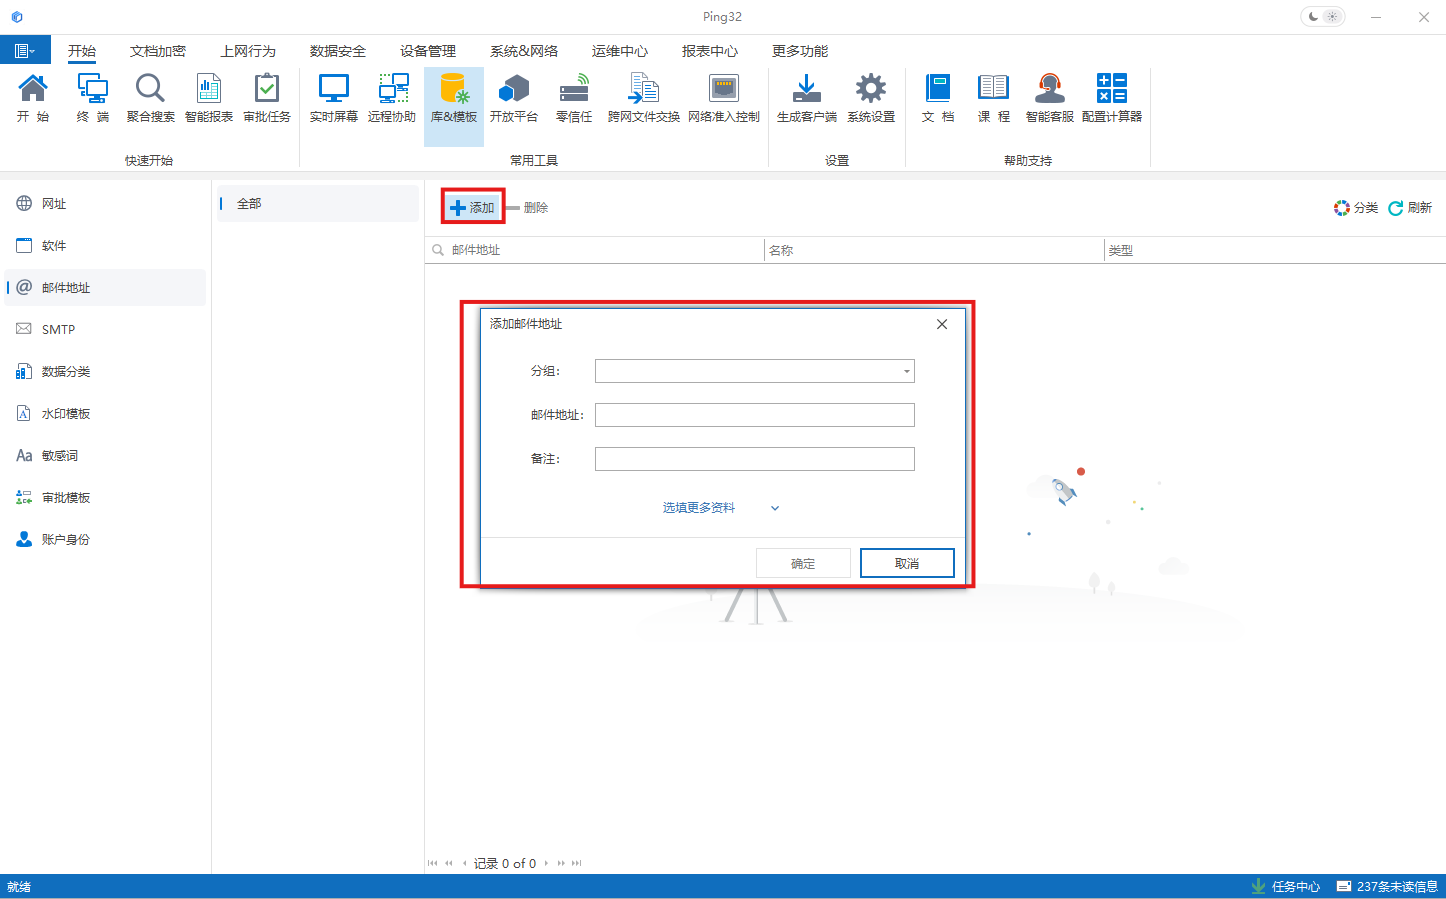
Task: Open 系统设置 gear icon
Action: pyautogui.click(x=870, y=98)
